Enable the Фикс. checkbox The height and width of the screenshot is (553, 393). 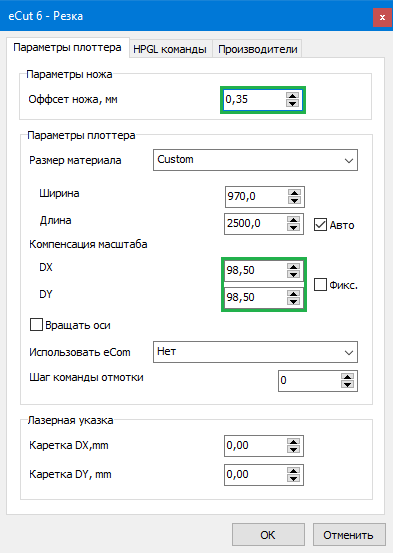(320, 284)
